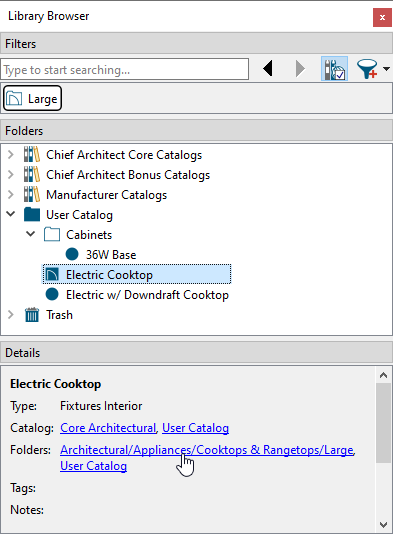Click the Manufacturer Catalogs books icon
The image size is (393, 534).
(x=32, y=194)
